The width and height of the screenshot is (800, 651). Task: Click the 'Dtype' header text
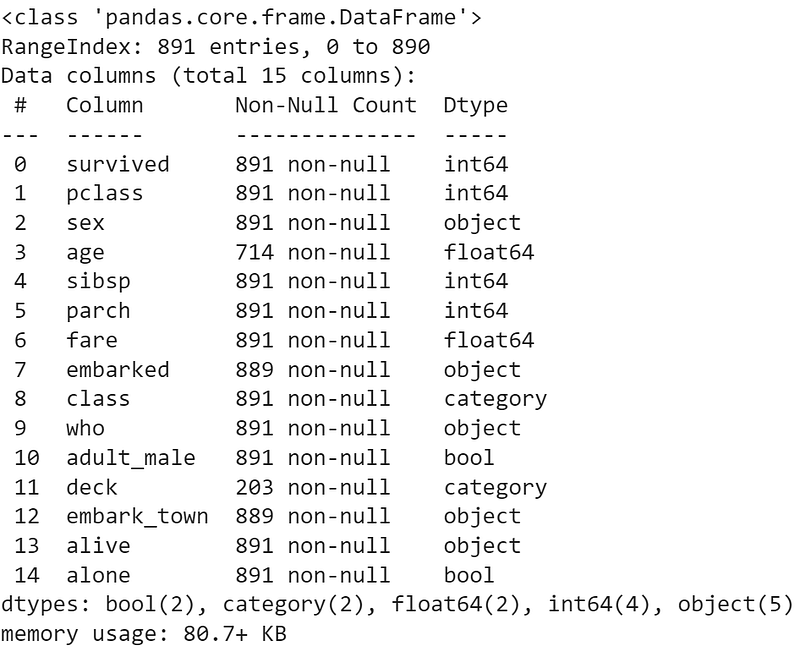(x=476, y=106)
